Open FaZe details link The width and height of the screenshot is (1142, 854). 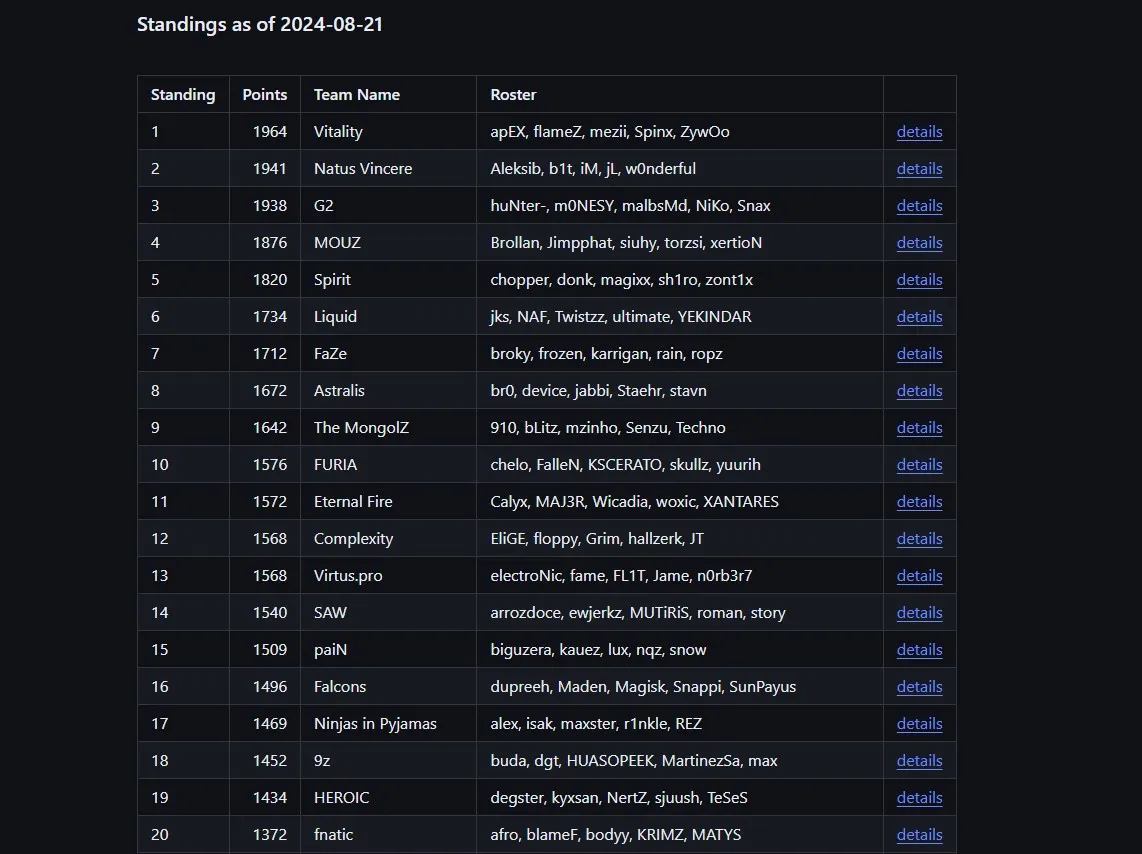tap(919, 354)
